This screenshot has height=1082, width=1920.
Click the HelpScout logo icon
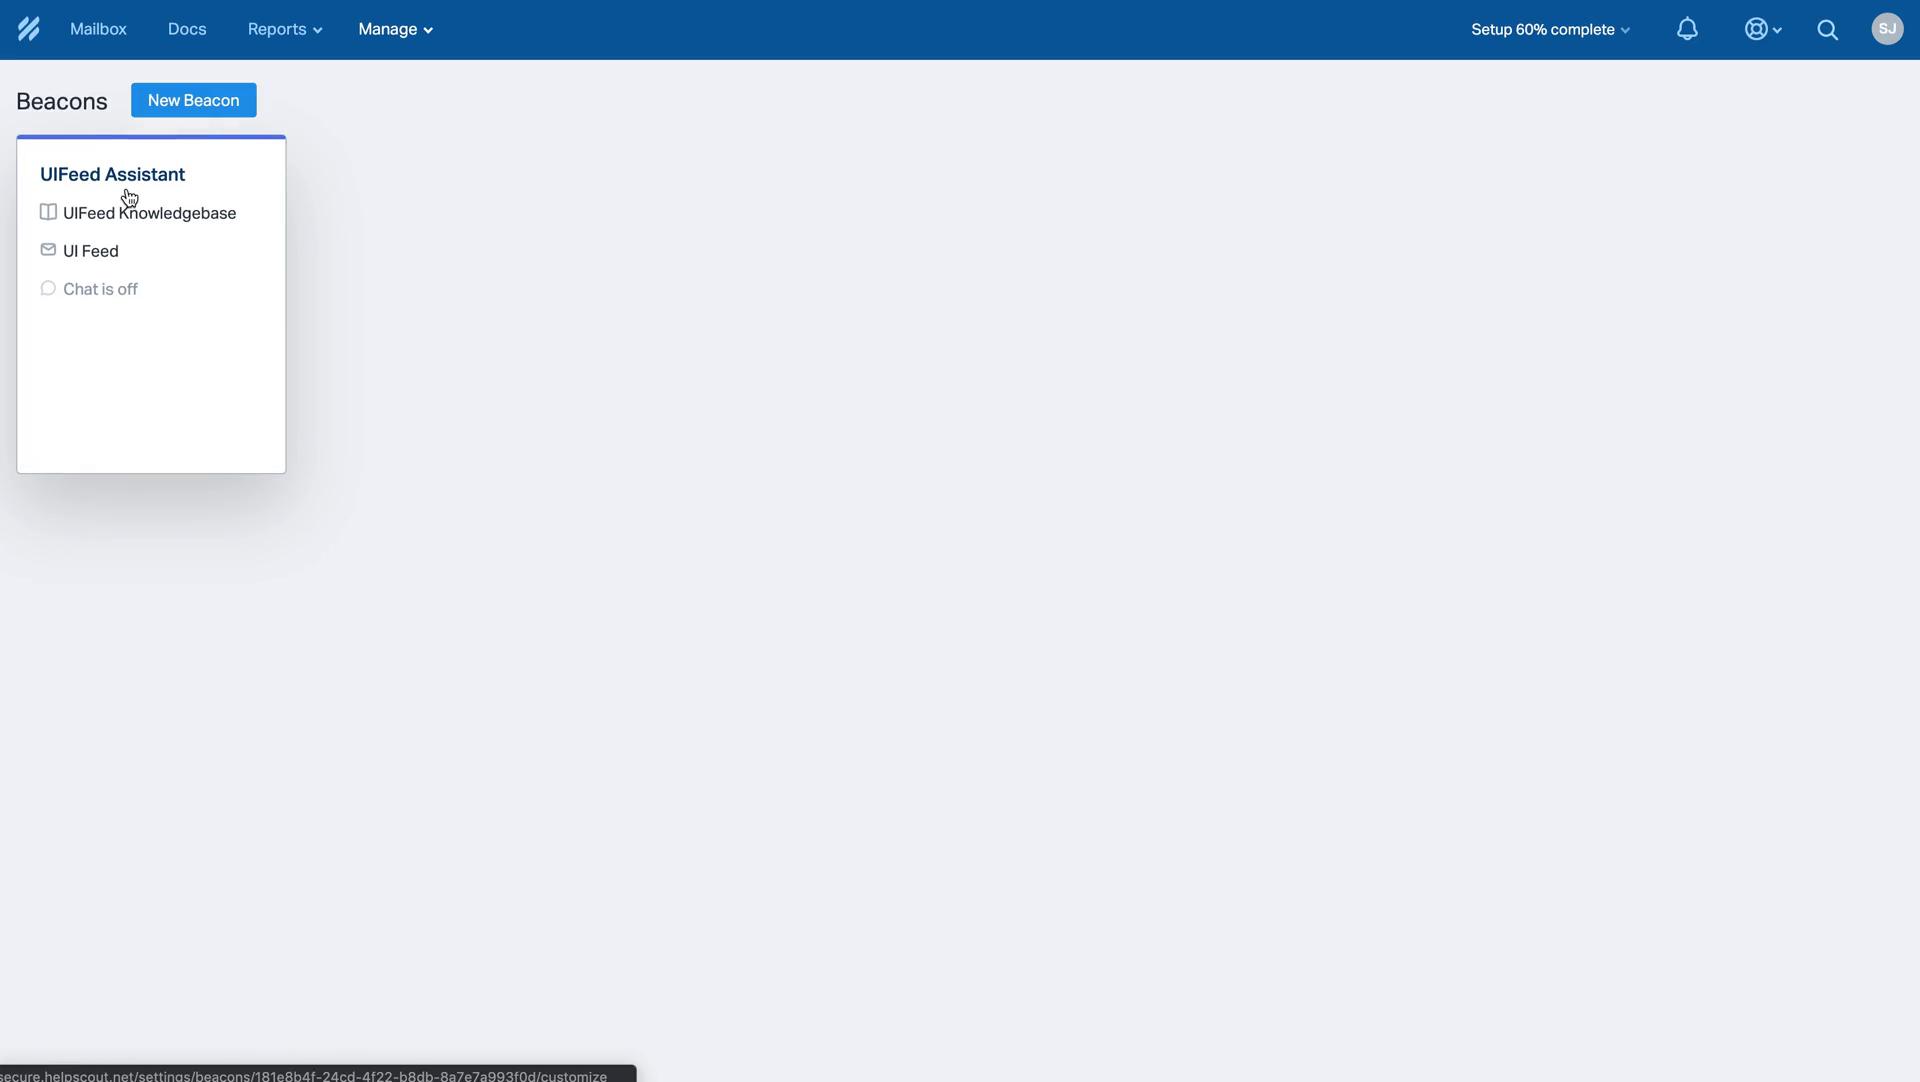(x=28, y=29)
